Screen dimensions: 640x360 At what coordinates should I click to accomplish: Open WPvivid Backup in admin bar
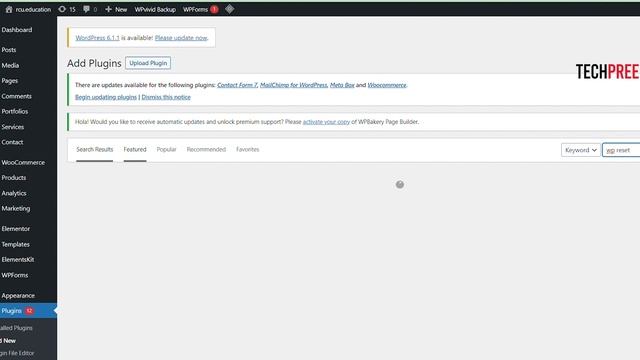(x=155, y=9)
